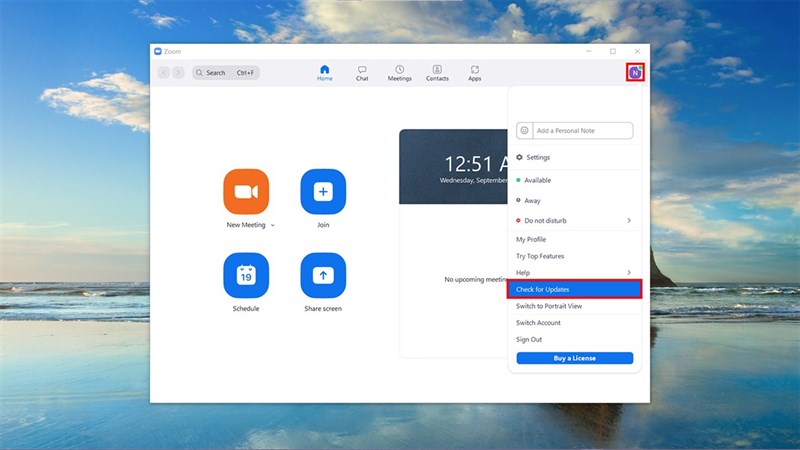This screenshot has width=800, height=450.
Task: Click the orange New Meeting camera icon
Action: (246, 192)
